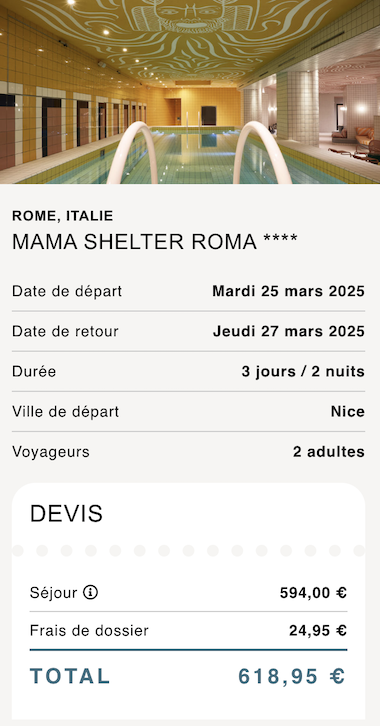Viewport: 380px width, 726px height.
Task: Select the Date de retour row
Action: tap(188, 331)
